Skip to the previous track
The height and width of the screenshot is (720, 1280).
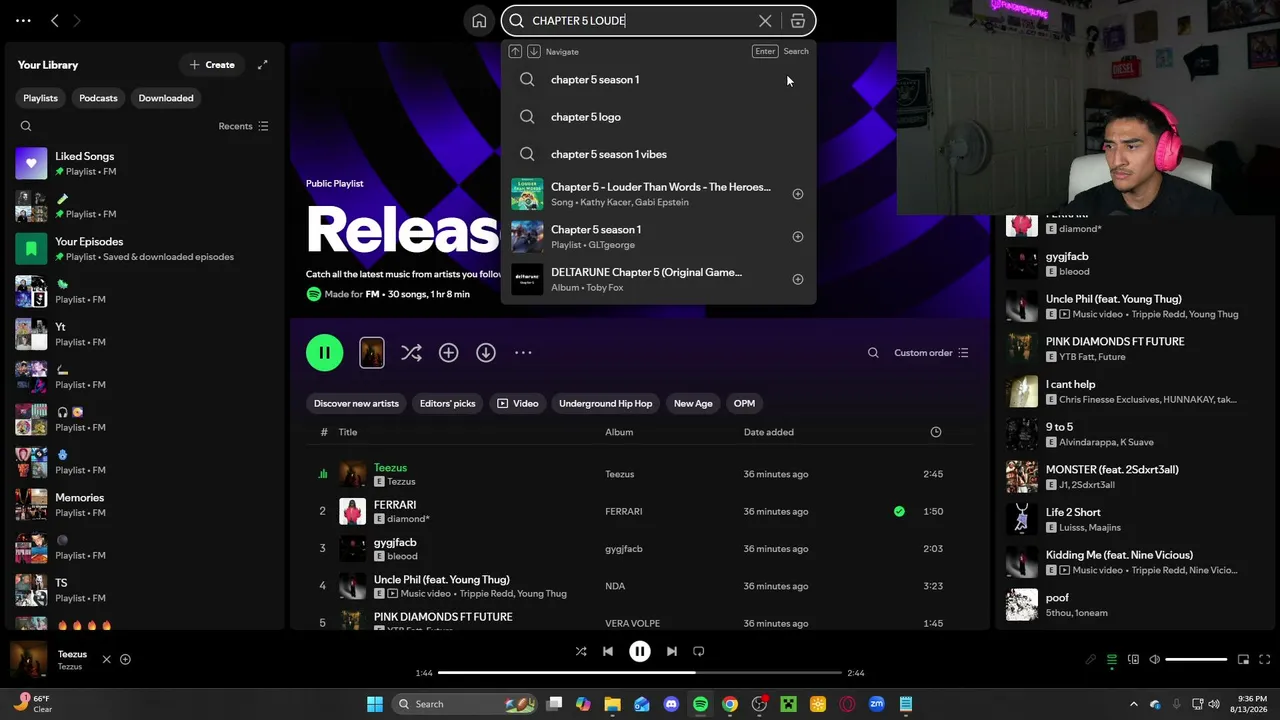608,651
